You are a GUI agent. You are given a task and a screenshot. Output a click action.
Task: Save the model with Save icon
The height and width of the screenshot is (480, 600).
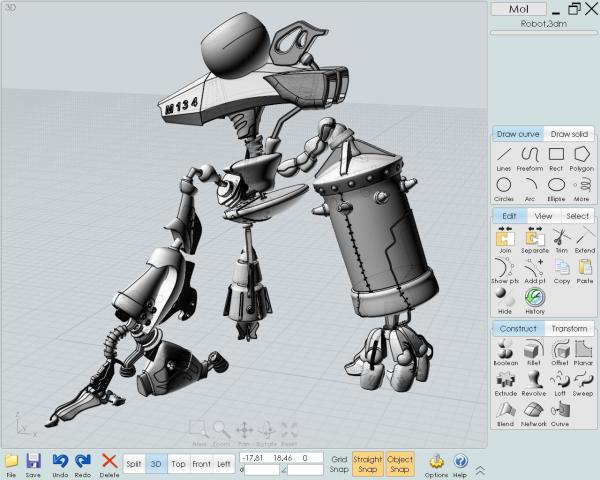(33, 465)
